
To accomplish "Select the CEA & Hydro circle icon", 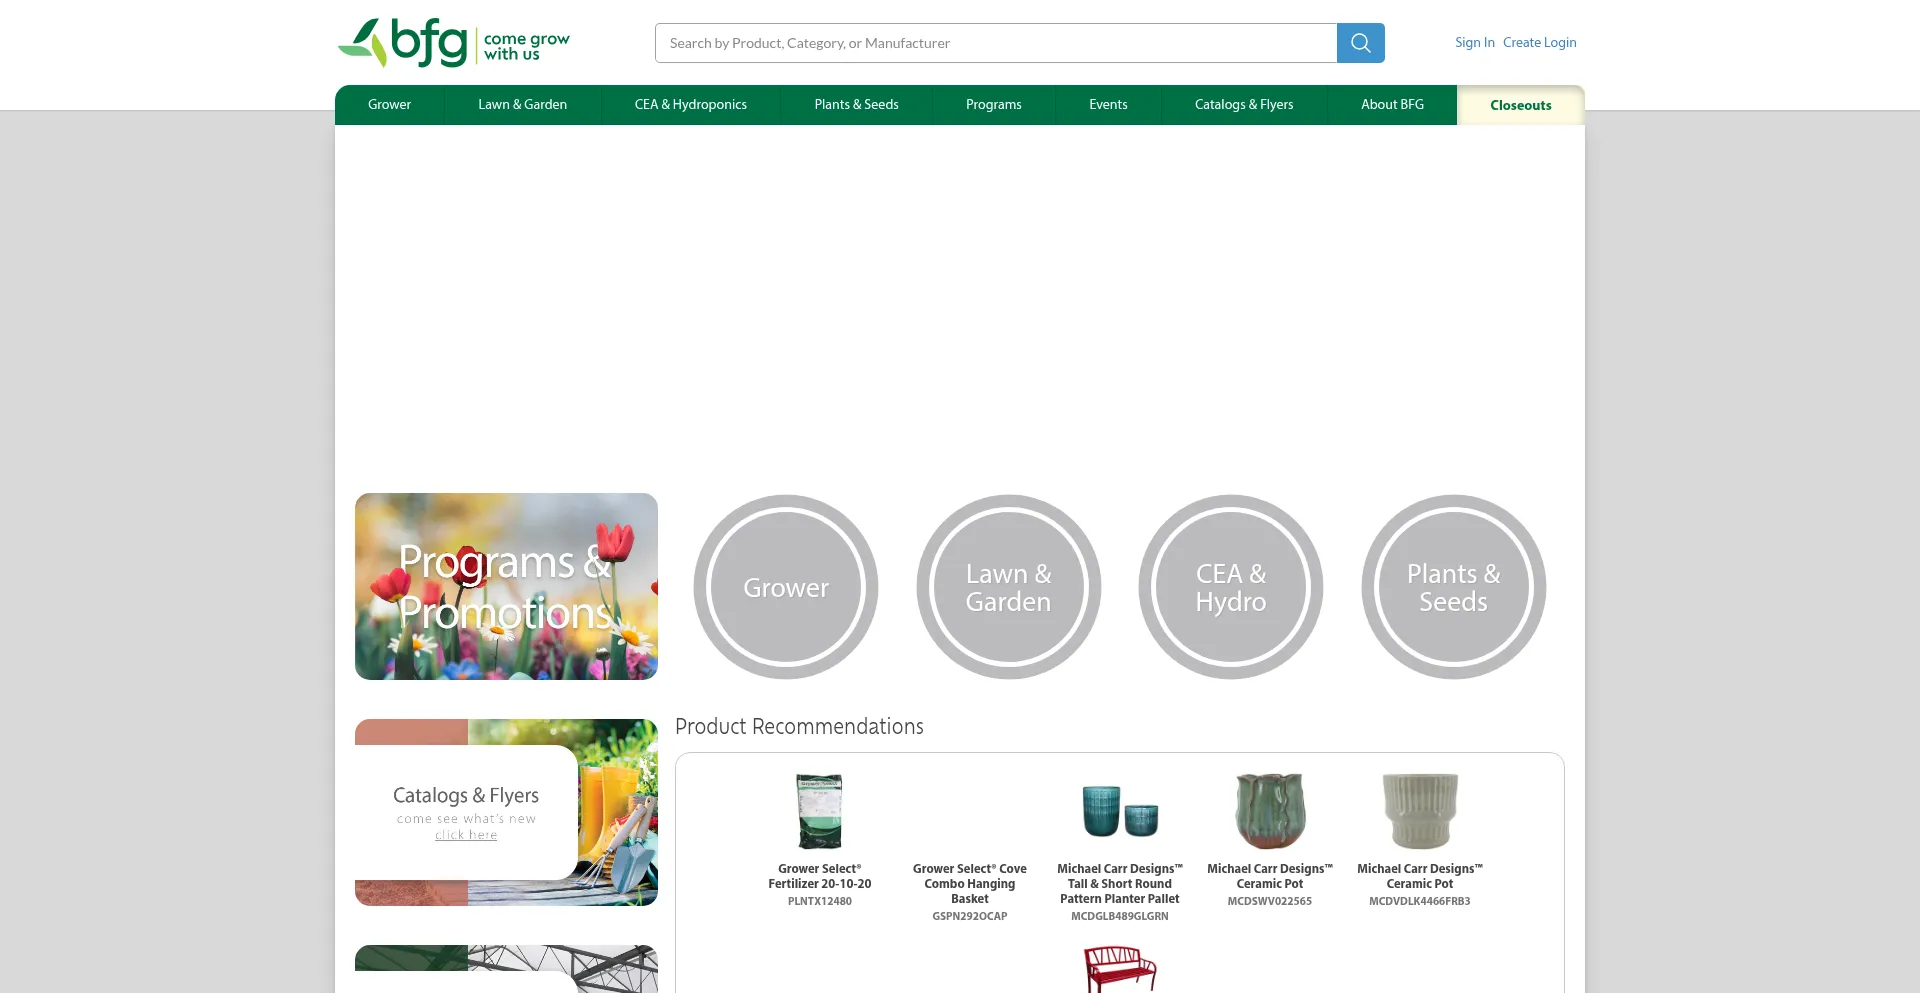I will [1231, 587].
